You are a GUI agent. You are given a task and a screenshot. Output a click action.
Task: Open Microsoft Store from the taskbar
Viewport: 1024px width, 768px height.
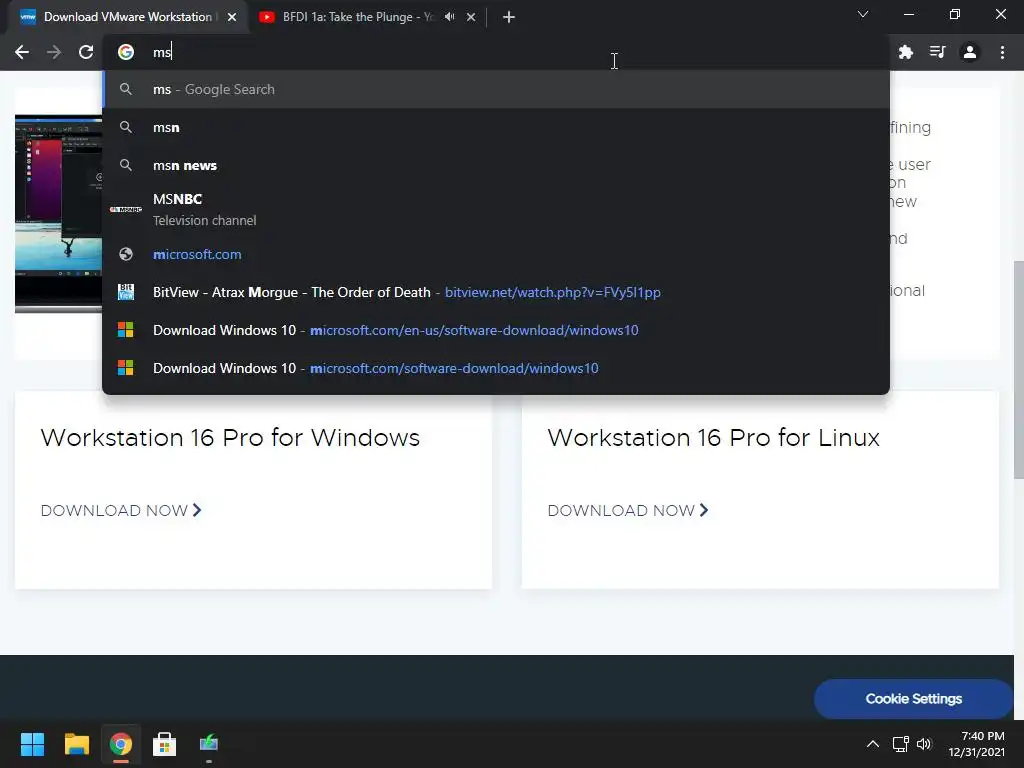(164, 744)
